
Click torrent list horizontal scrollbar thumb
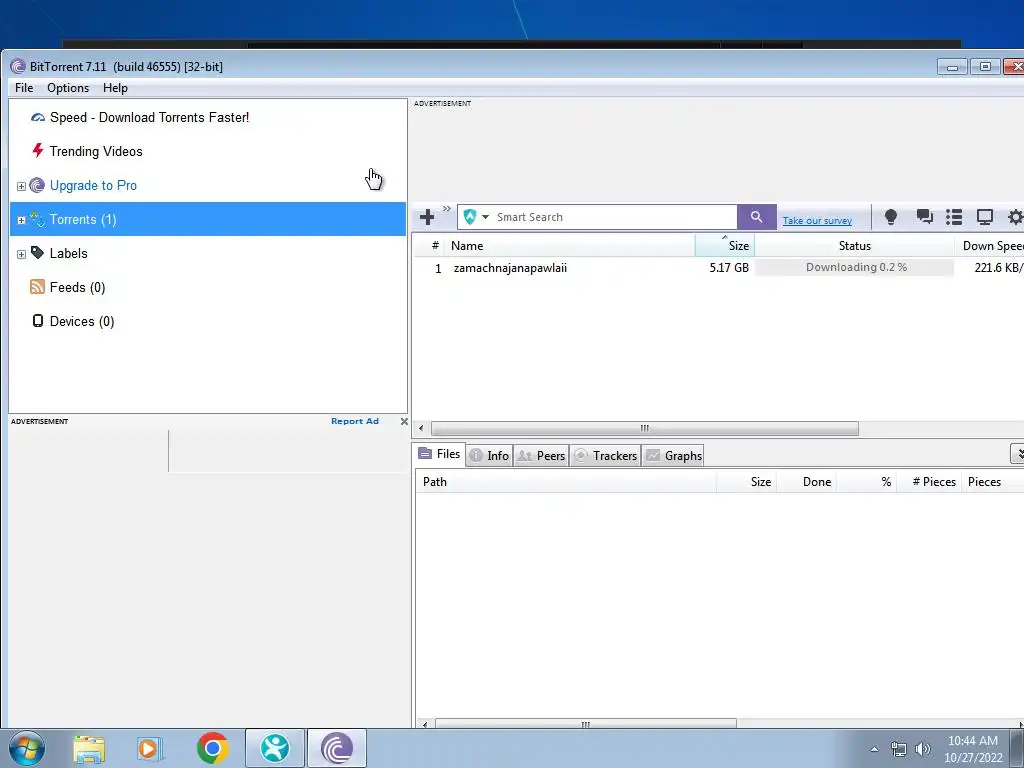(x=645, y=428)
